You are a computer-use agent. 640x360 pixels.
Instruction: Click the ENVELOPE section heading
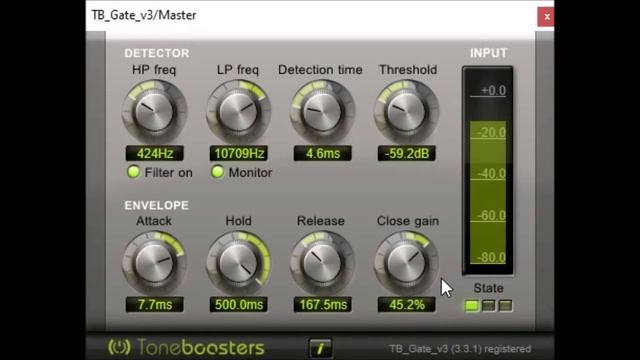pos(156,205)
